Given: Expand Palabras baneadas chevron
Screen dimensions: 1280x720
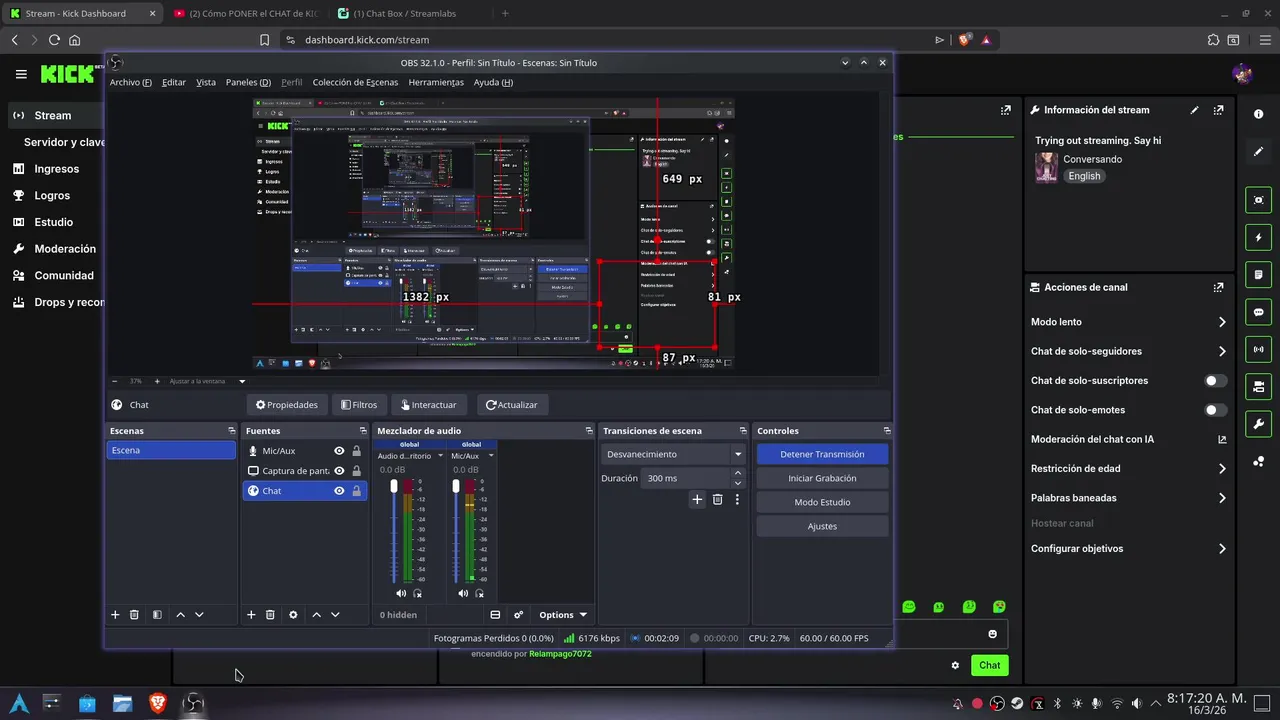Looking at the screenshot, I should pos(1222,498).
